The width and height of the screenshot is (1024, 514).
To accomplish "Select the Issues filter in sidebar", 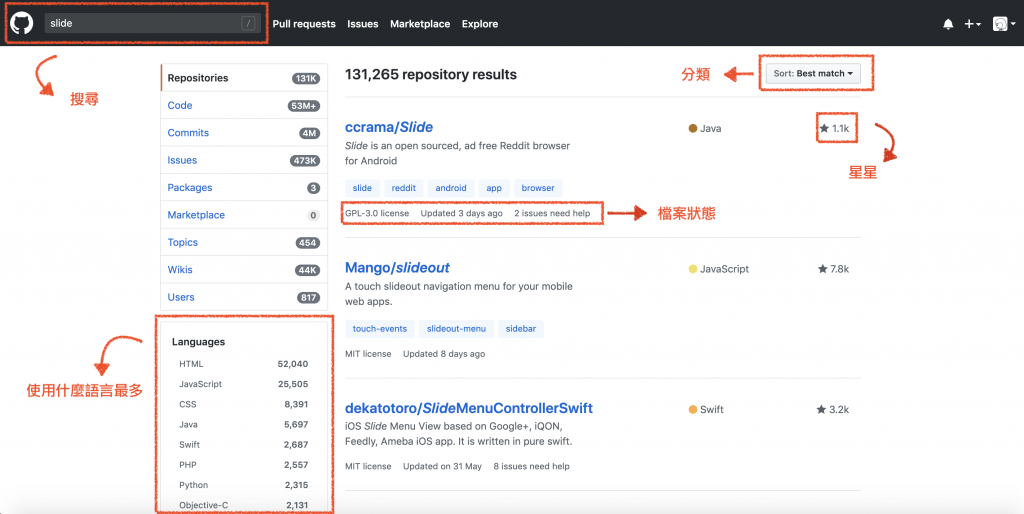I will point(244,160).
